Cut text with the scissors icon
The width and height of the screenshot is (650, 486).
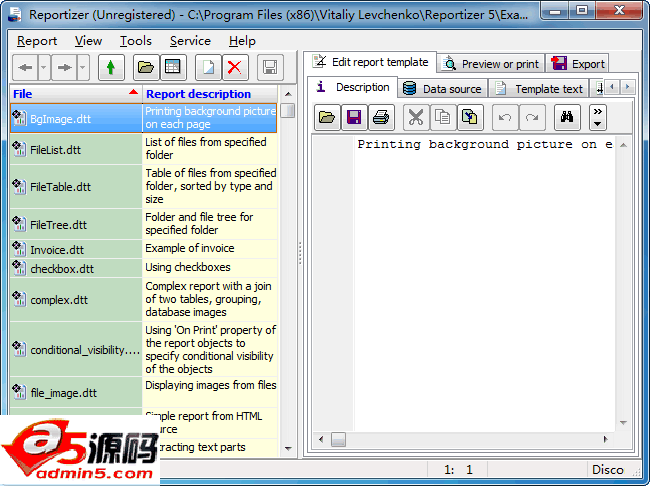tap(416, 117)
